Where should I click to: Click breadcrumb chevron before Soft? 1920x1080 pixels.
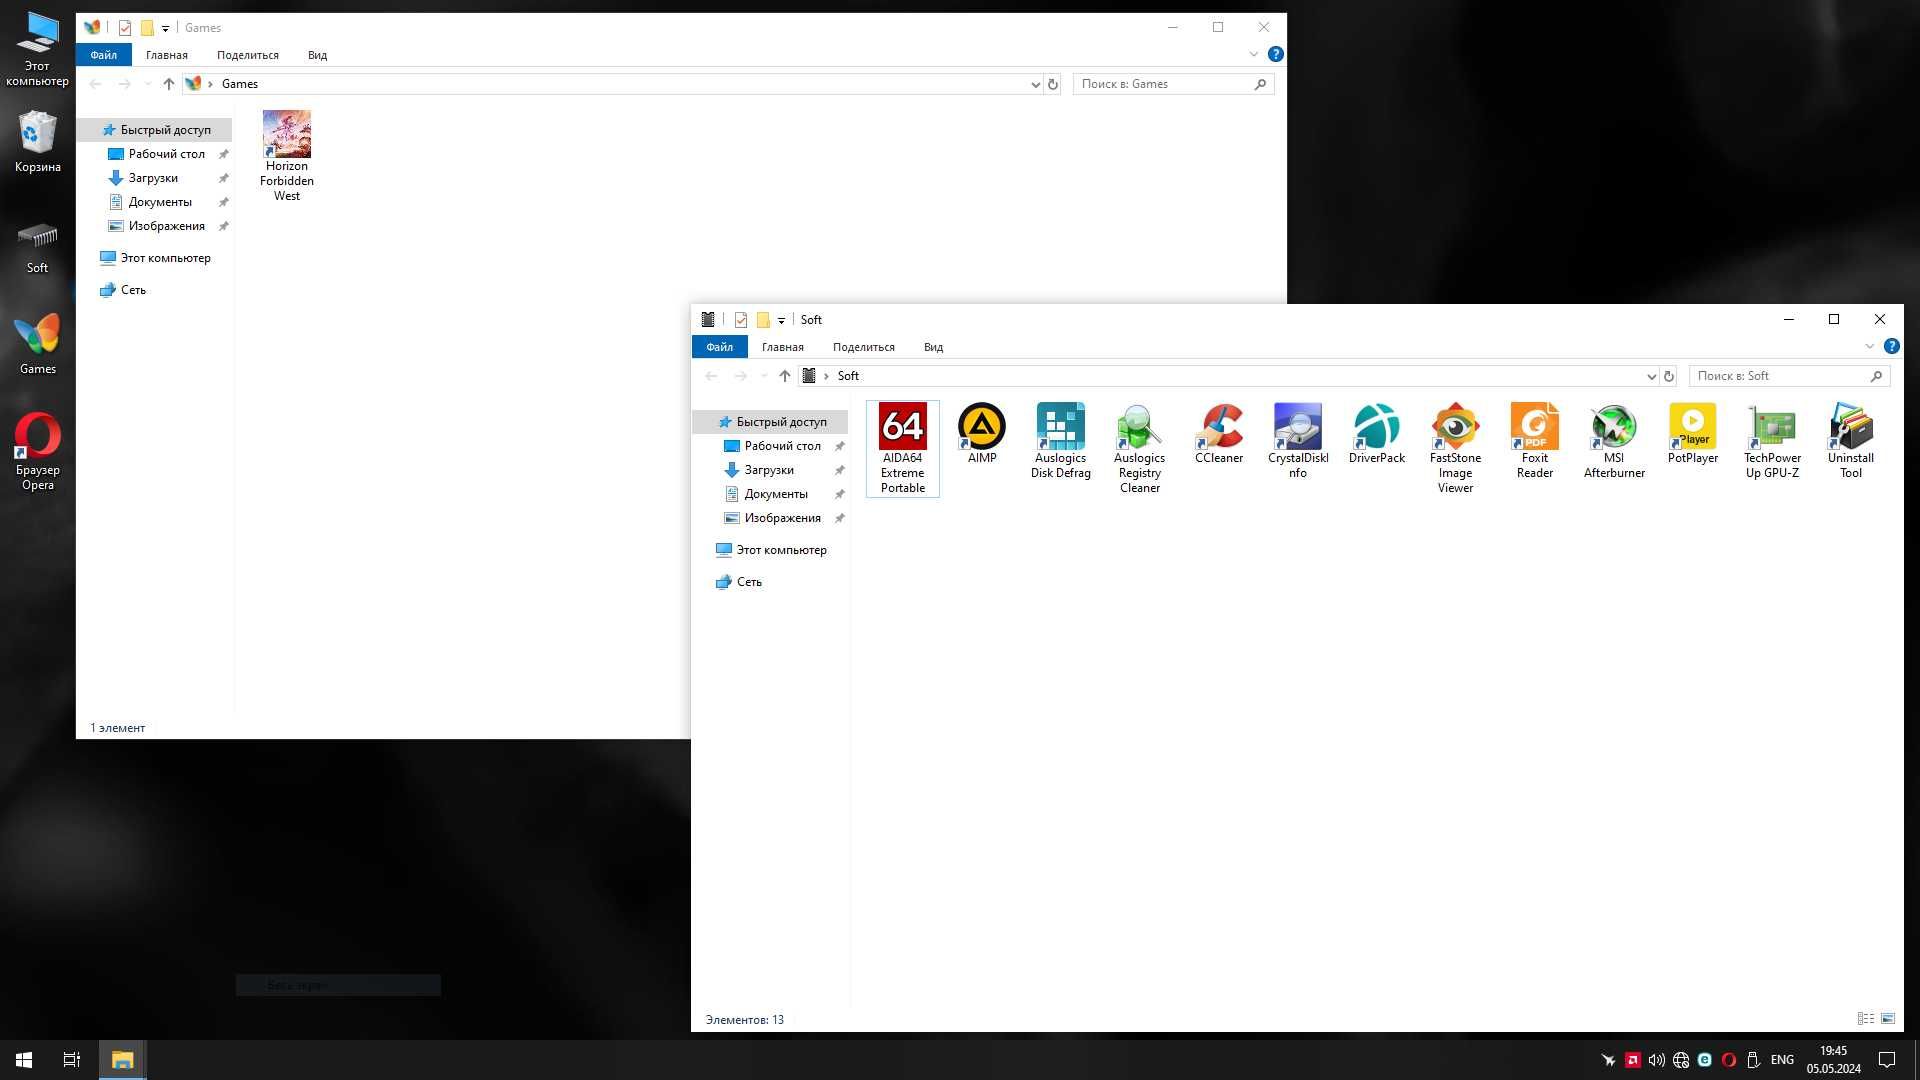point(826,376)
